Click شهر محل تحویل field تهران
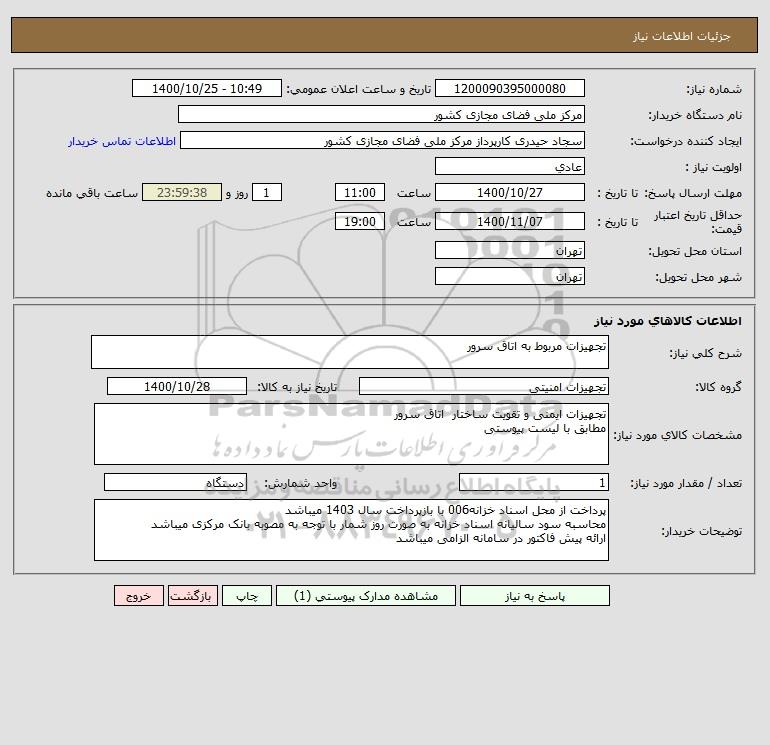Screen dimensions: 770x745 pos(510,276)
